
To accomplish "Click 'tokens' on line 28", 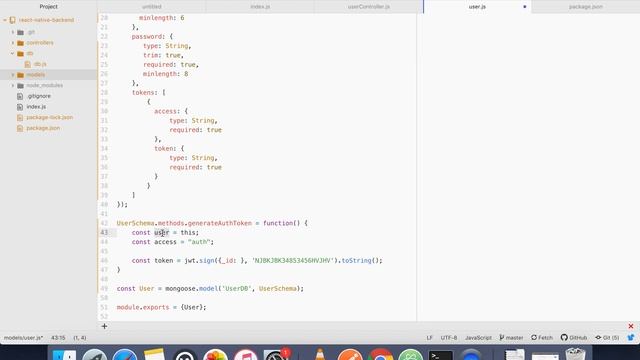I will click(x=143, y=93).
